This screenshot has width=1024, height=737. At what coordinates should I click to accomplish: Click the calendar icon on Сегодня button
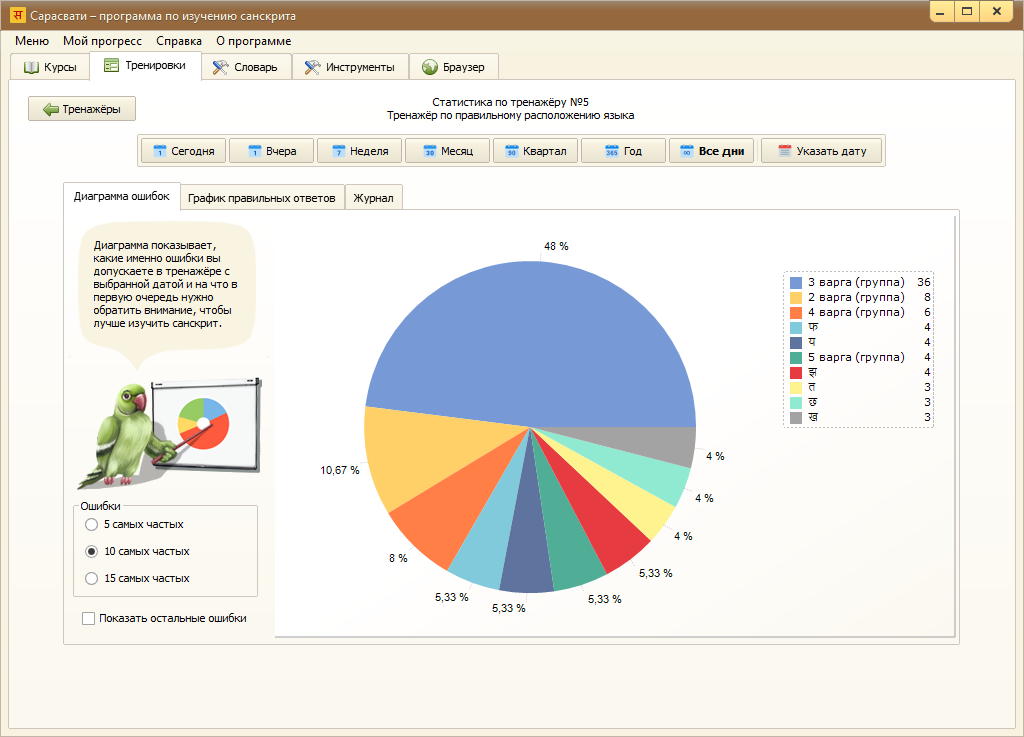tap(159, 152)
